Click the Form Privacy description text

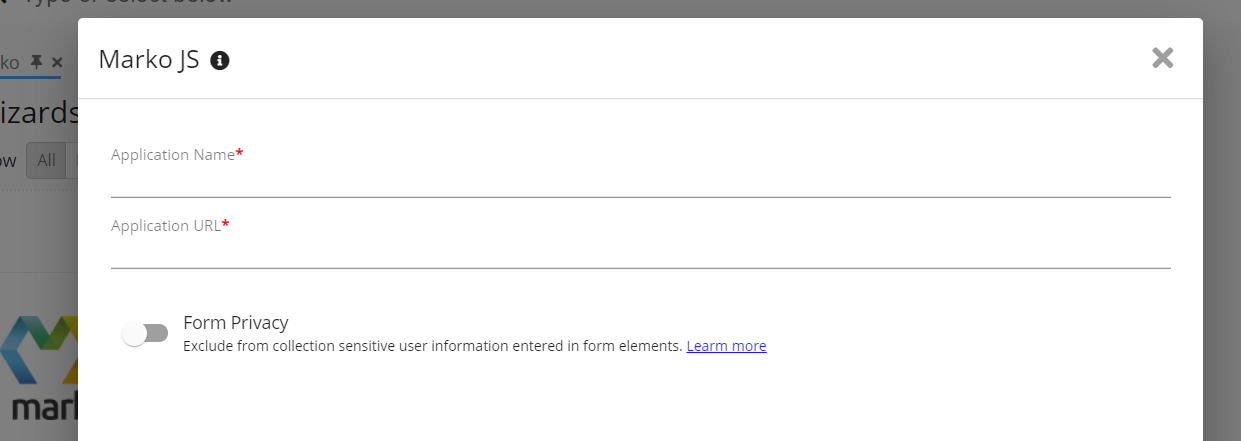click(x=432, y=346)
